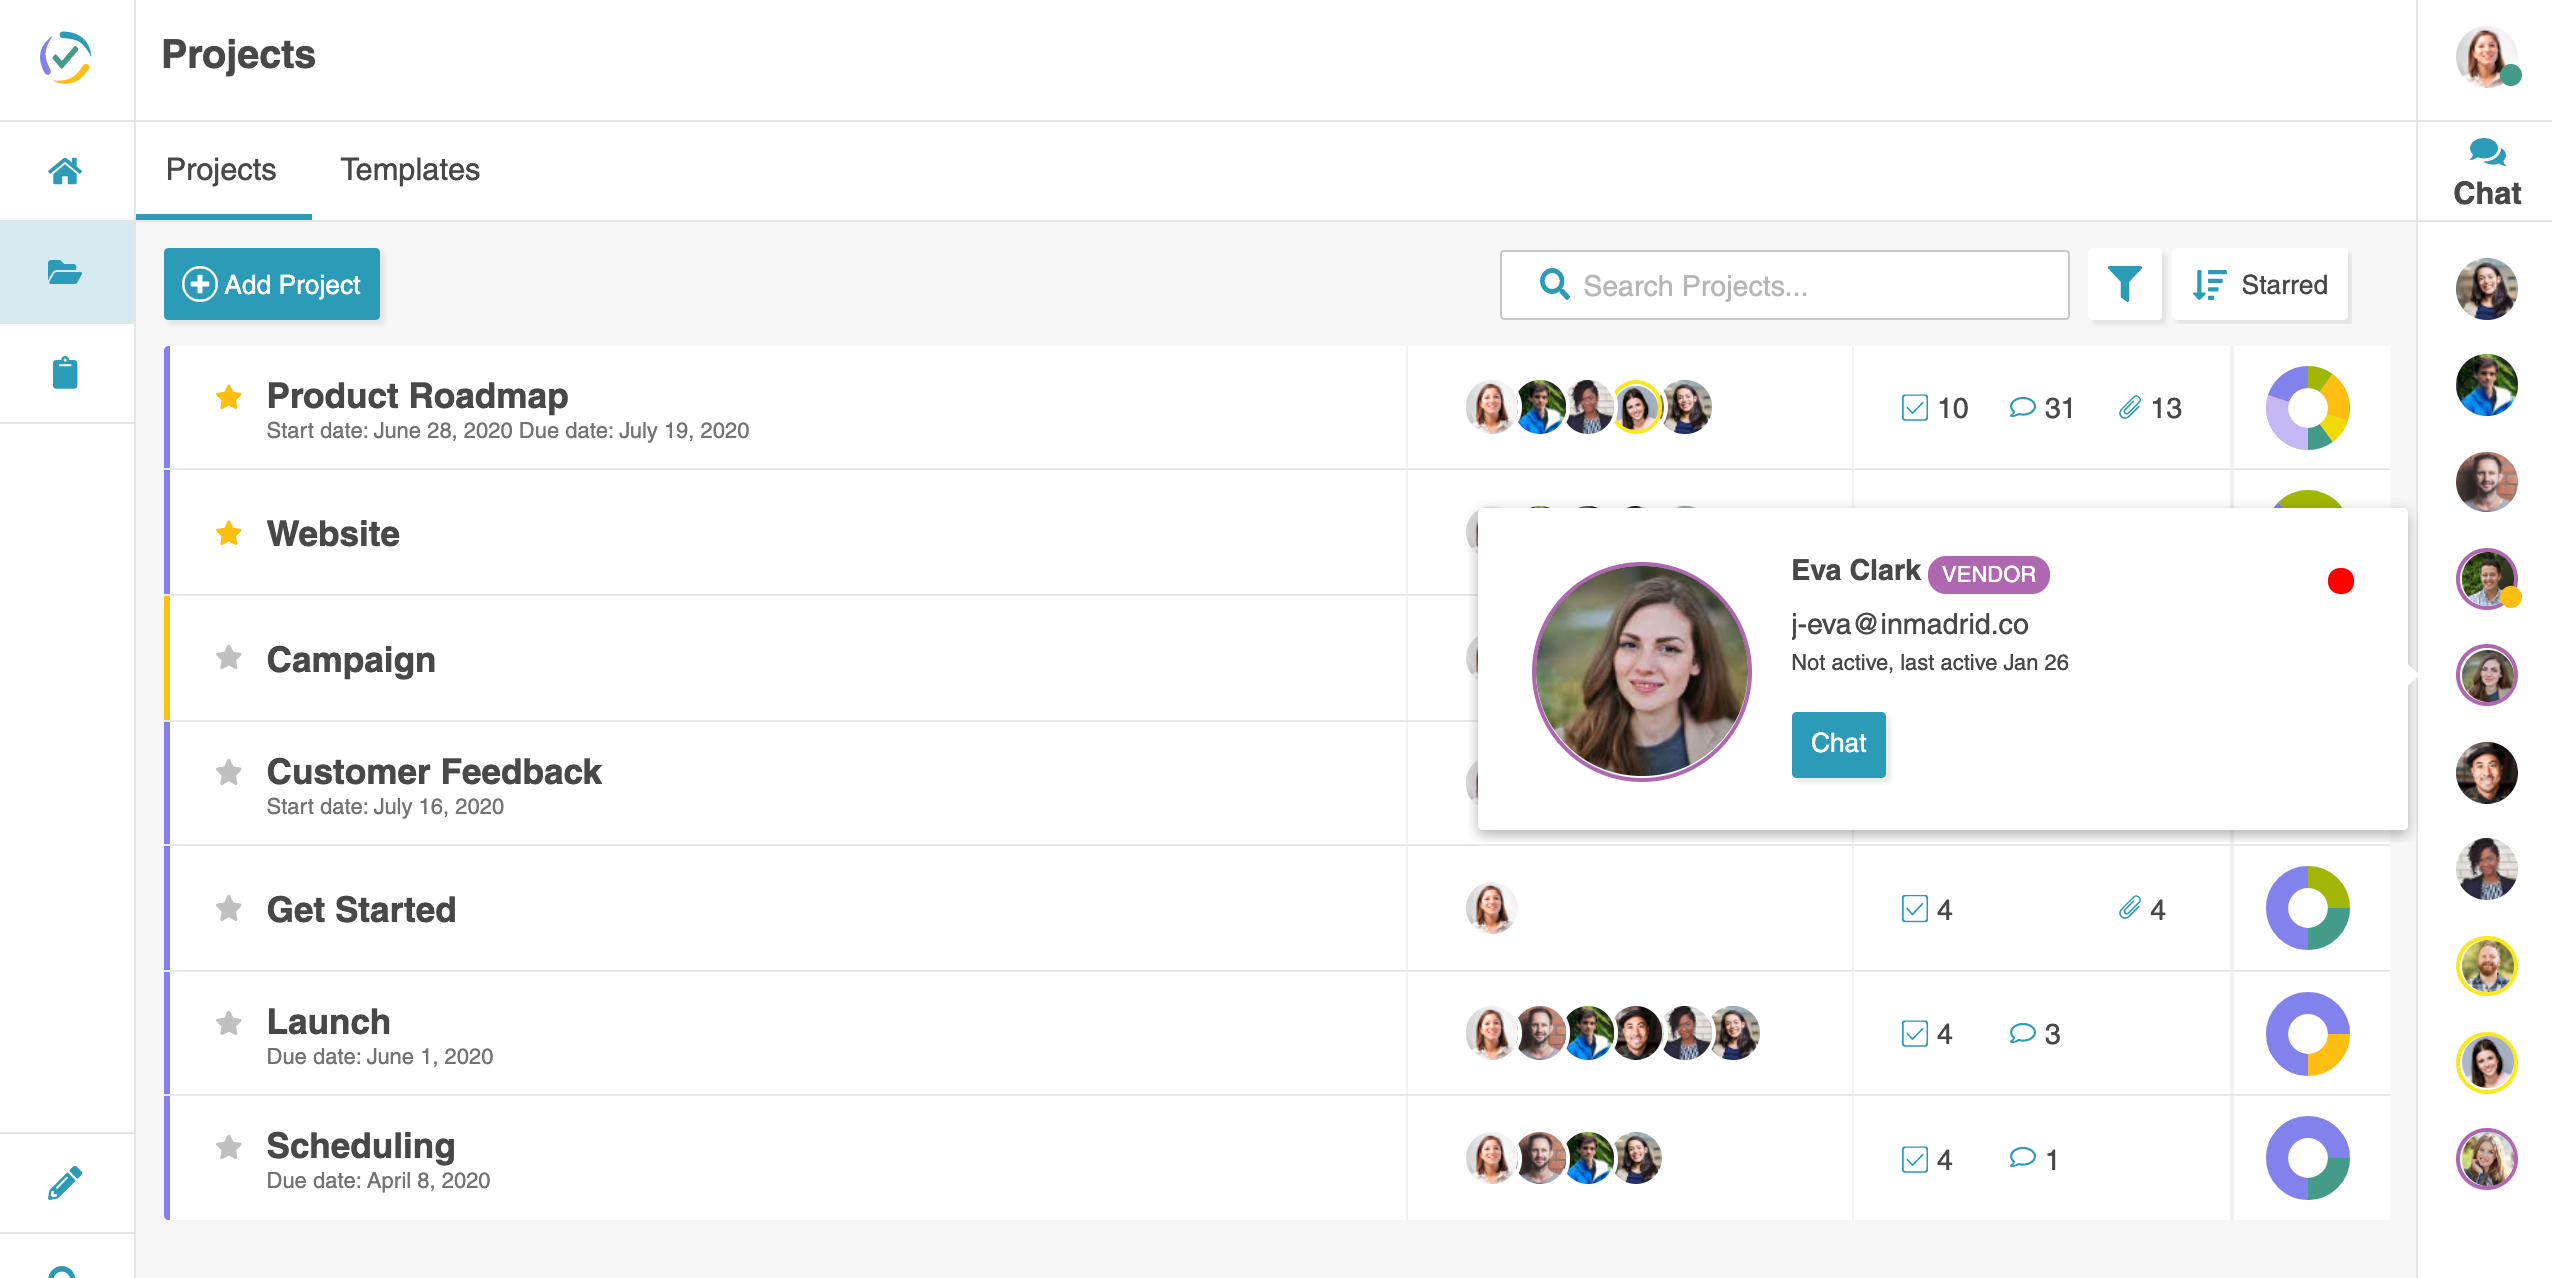Click the Home icon in the sidebar
The width and height of the screenshot is (2552, 1278).
click(65, 171)
